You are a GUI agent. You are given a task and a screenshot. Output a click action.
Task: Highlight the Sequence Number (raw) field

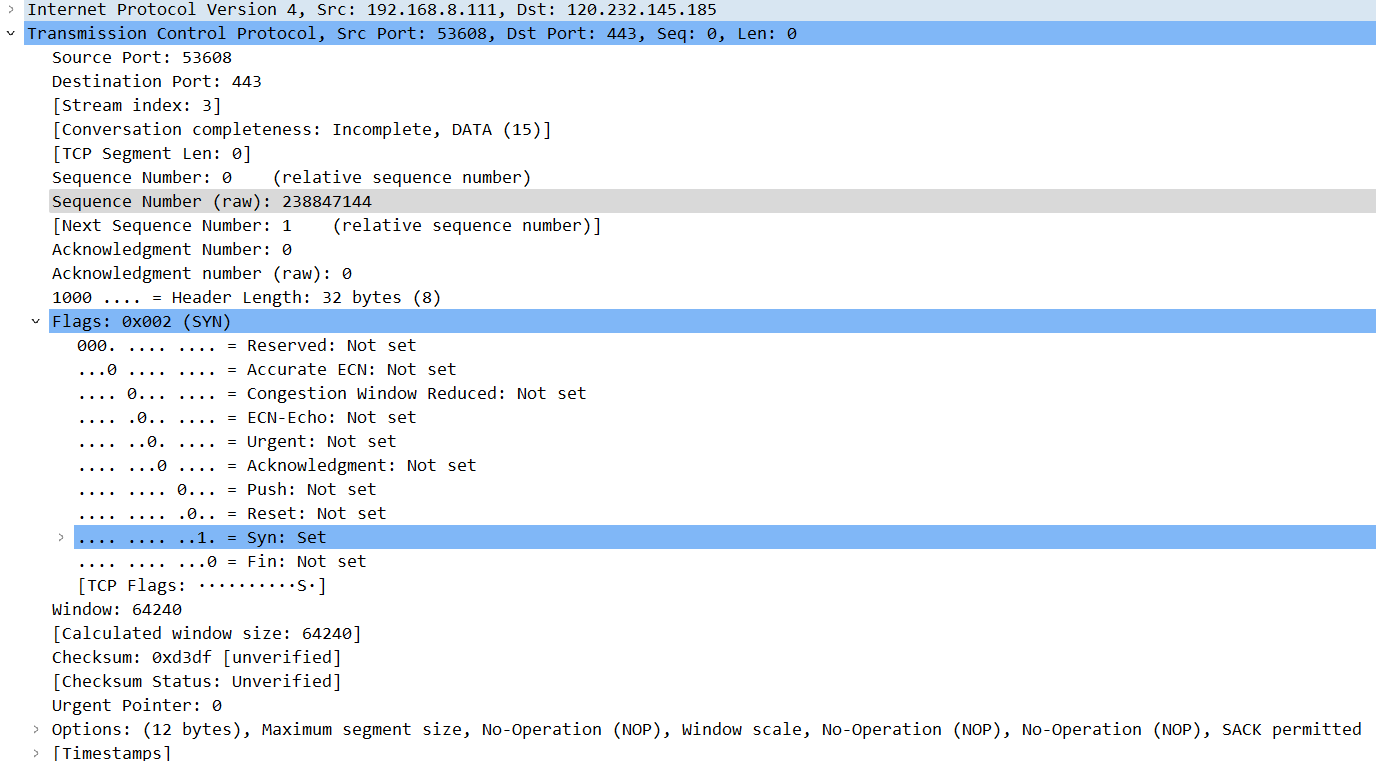click(x=211, y=201)
